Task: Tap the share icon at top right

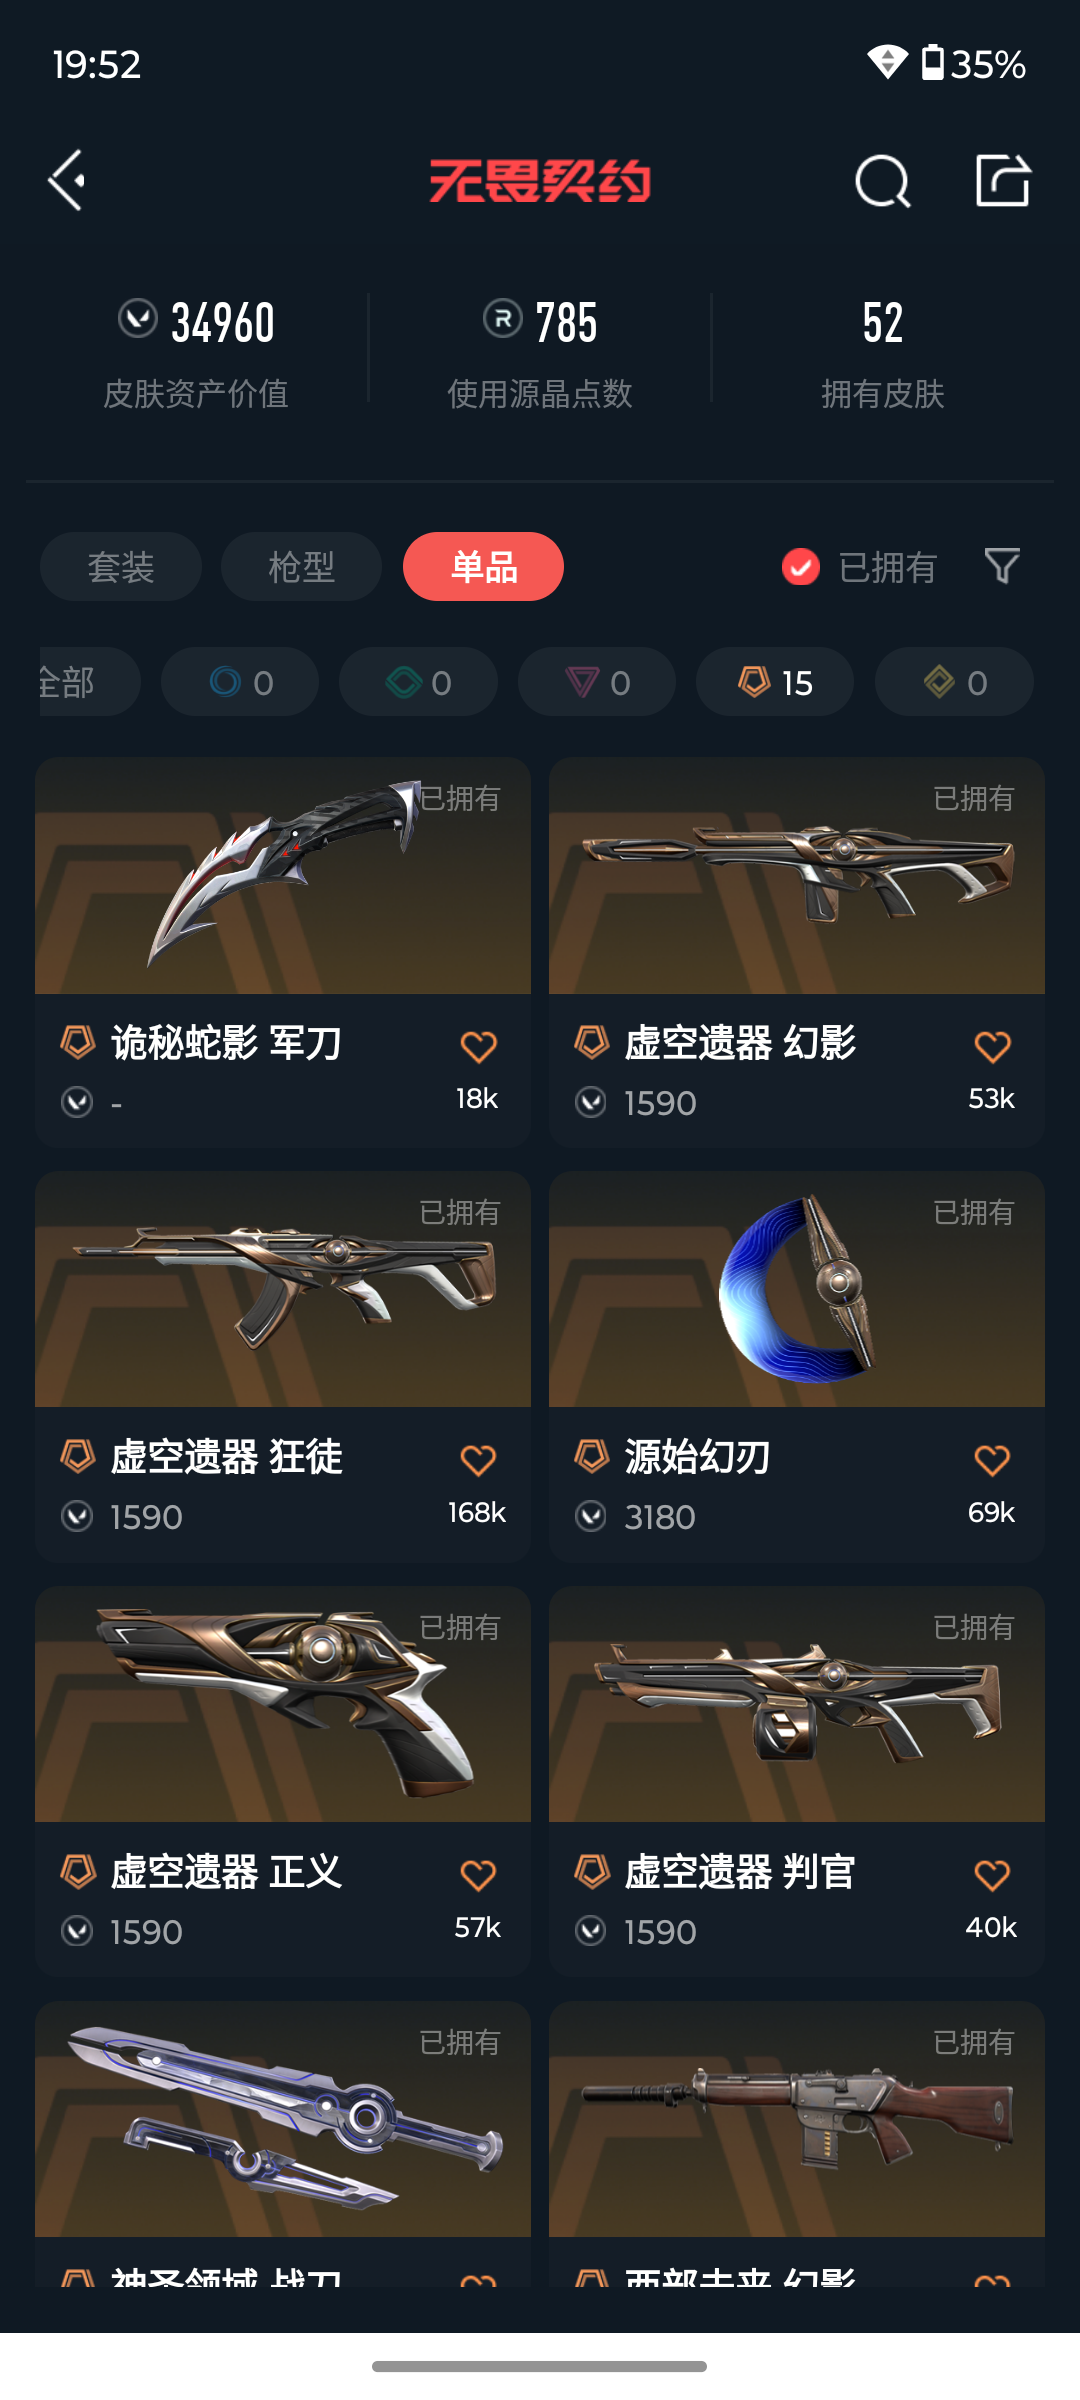Action: click(1003, 181)
